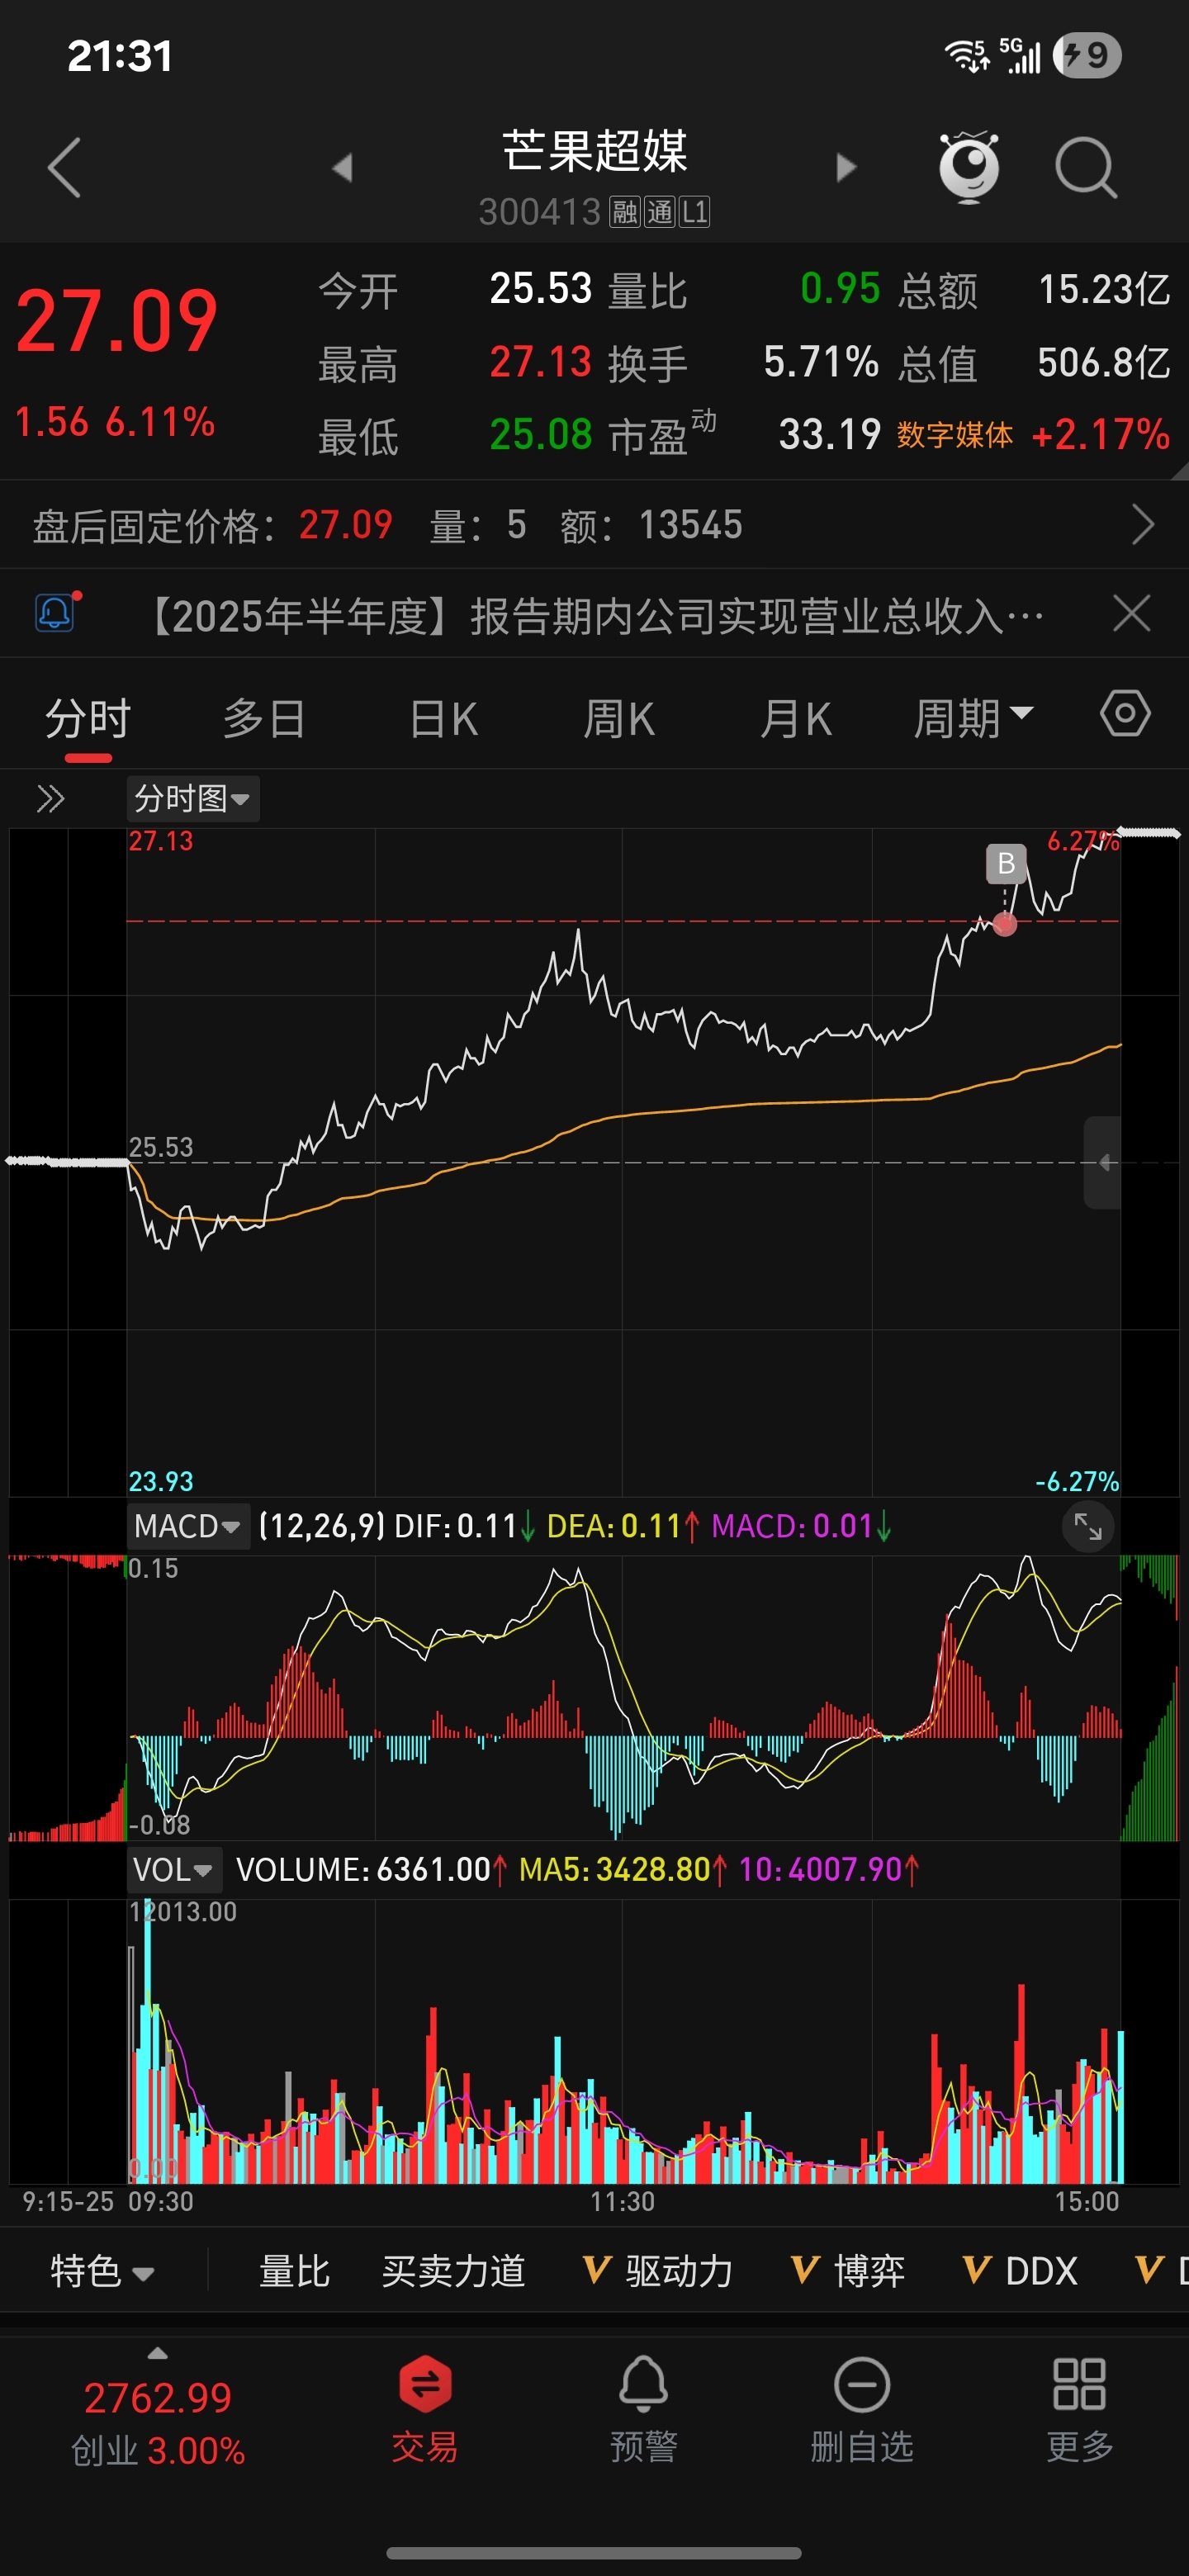This screenshot has height=2576, width=1189.
Task: Tap the notification bell alert icon
Action: pyautogui.click(x=57, y=612)
